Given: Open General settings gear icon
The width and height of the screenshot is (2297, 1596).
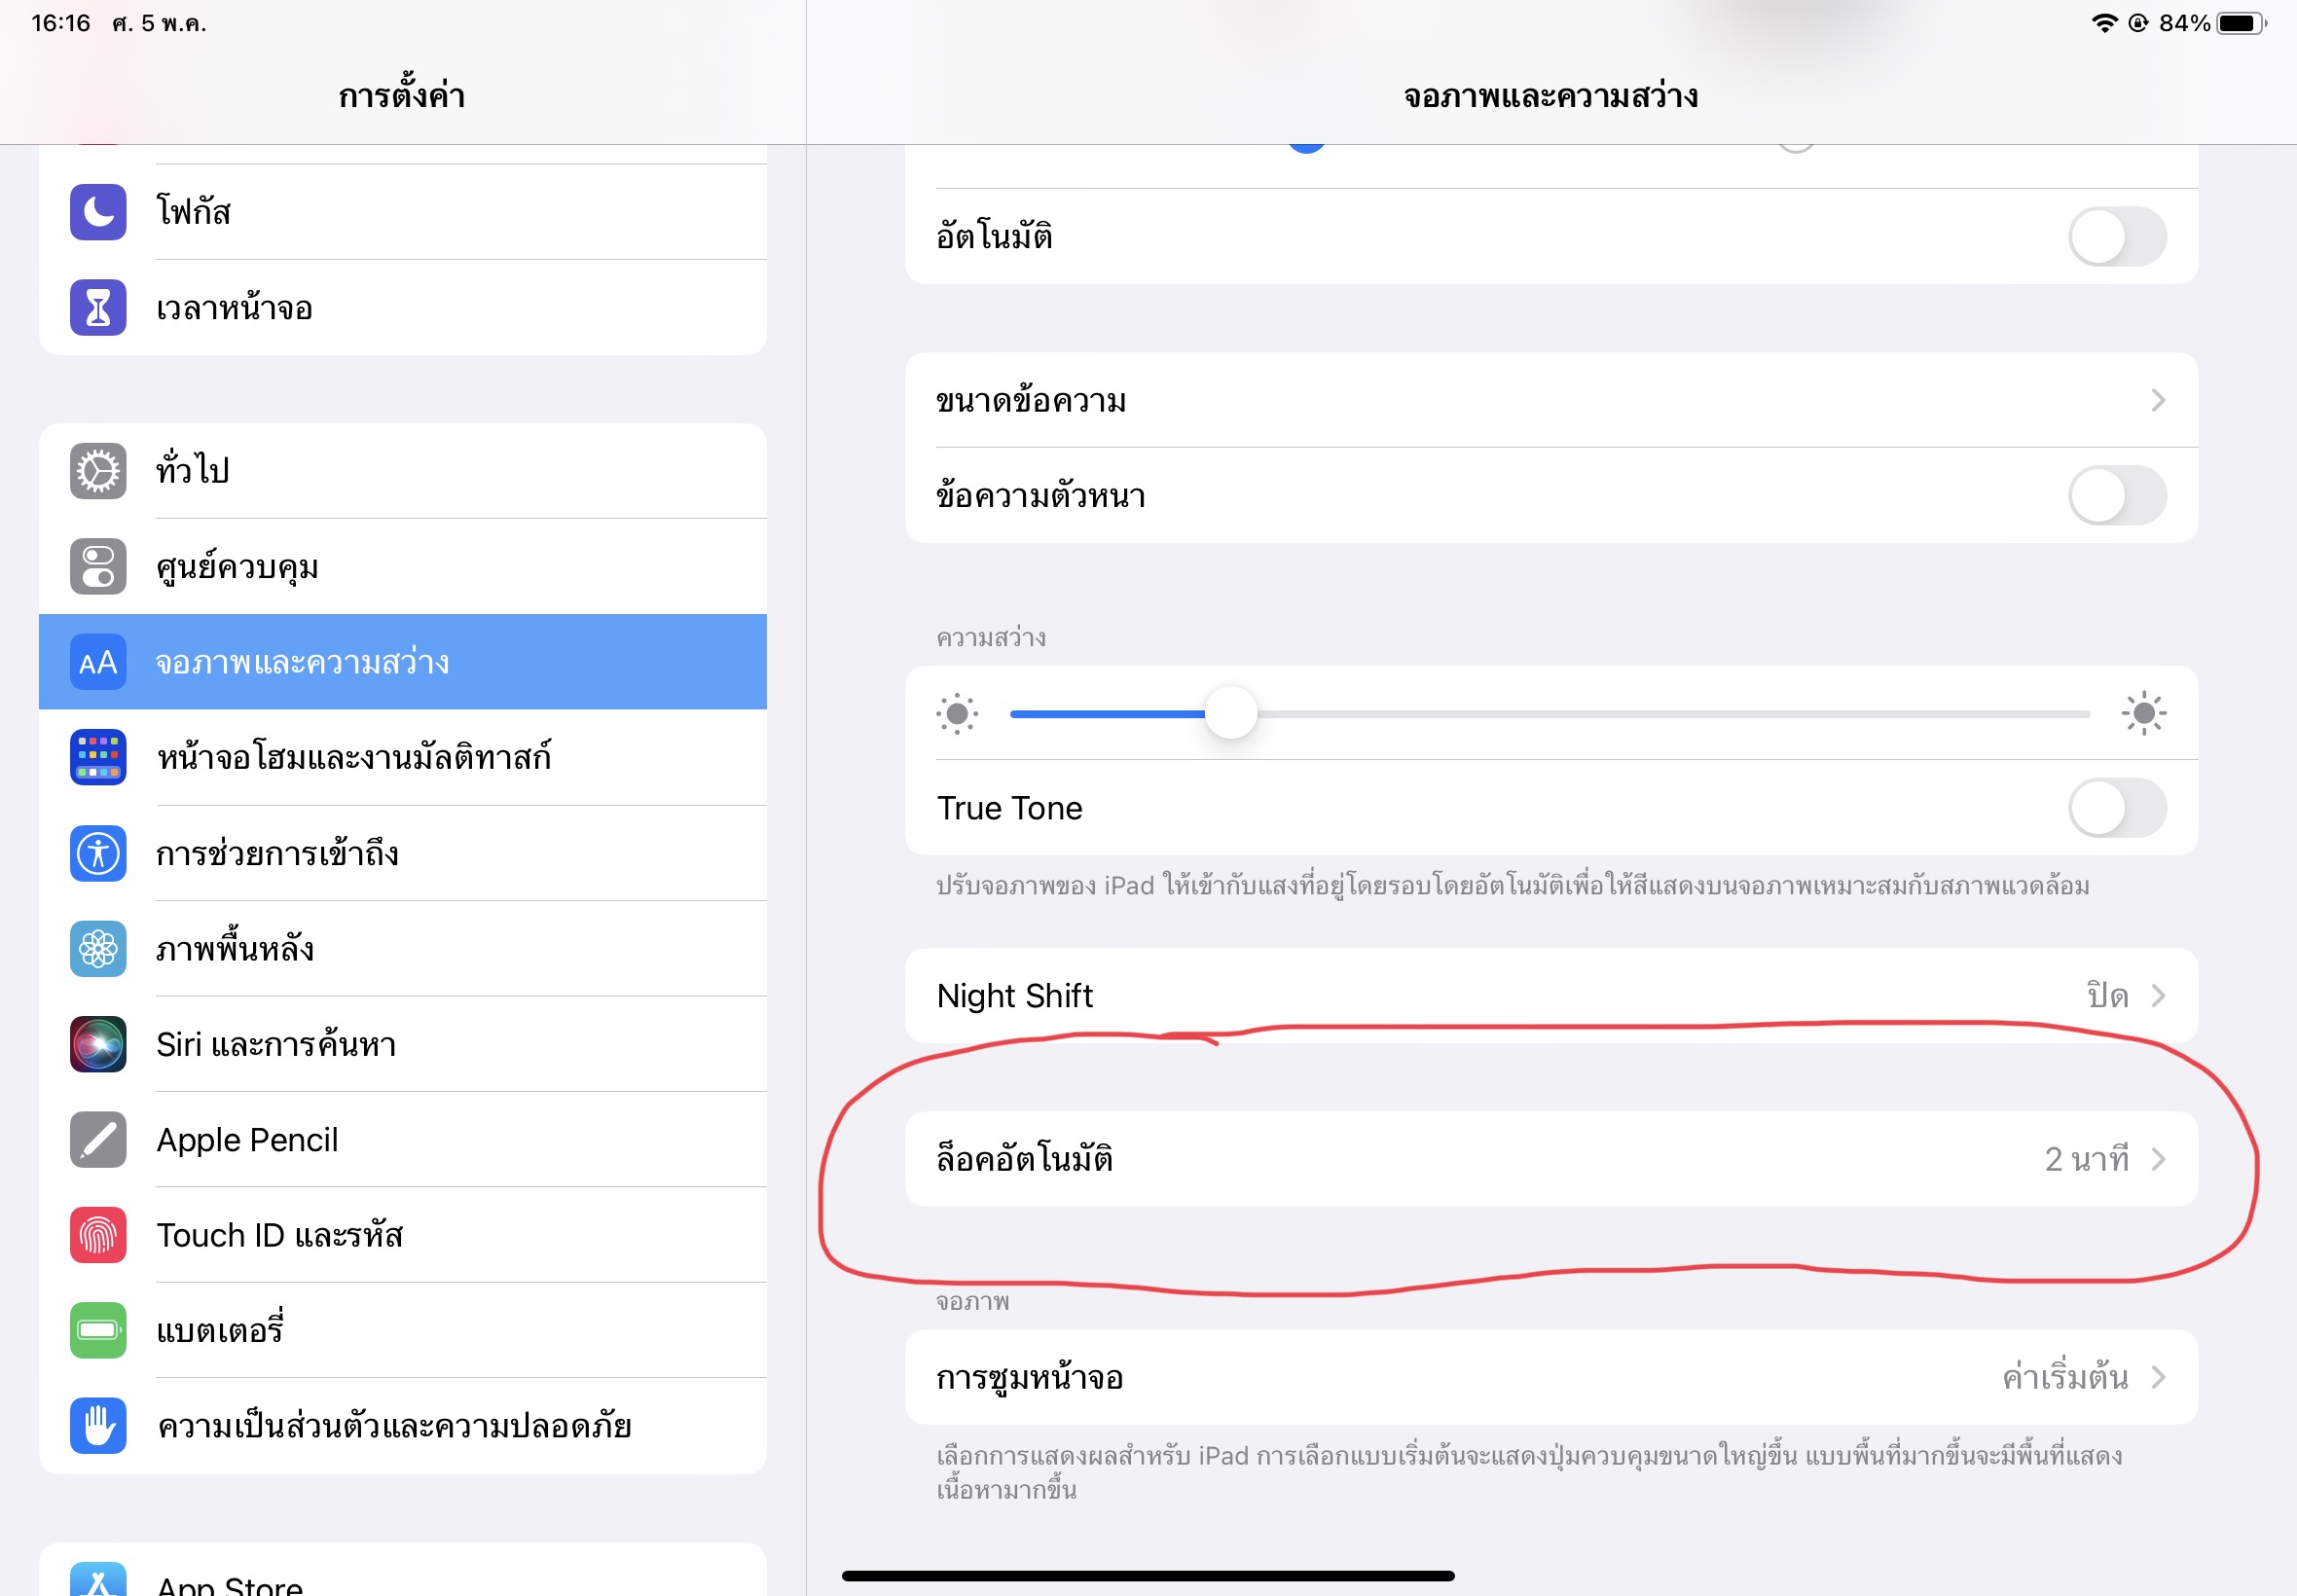Looking at the screenshot, I should (98, 471).
